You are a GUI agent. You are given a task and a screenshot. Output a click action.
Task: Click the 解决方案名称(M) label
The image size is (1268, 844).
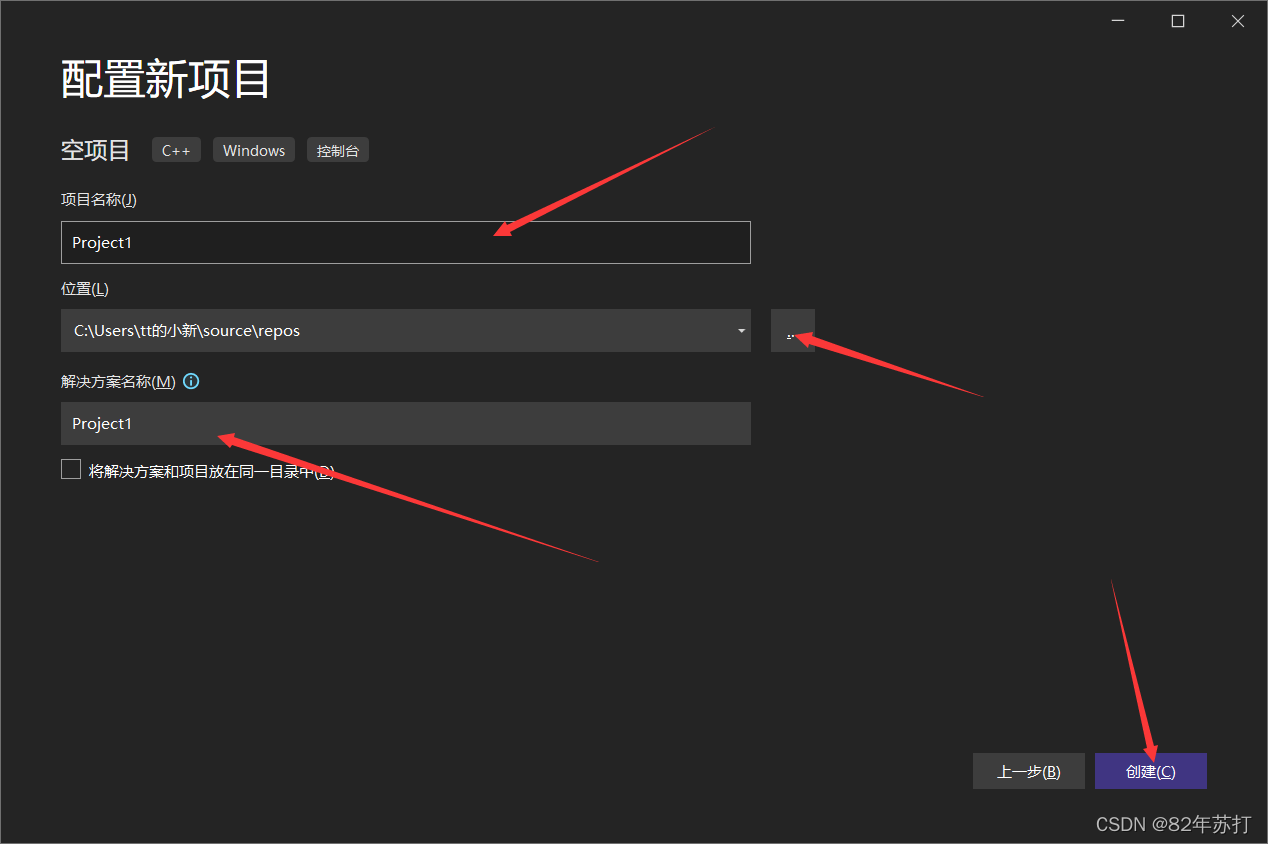point(118,381)
